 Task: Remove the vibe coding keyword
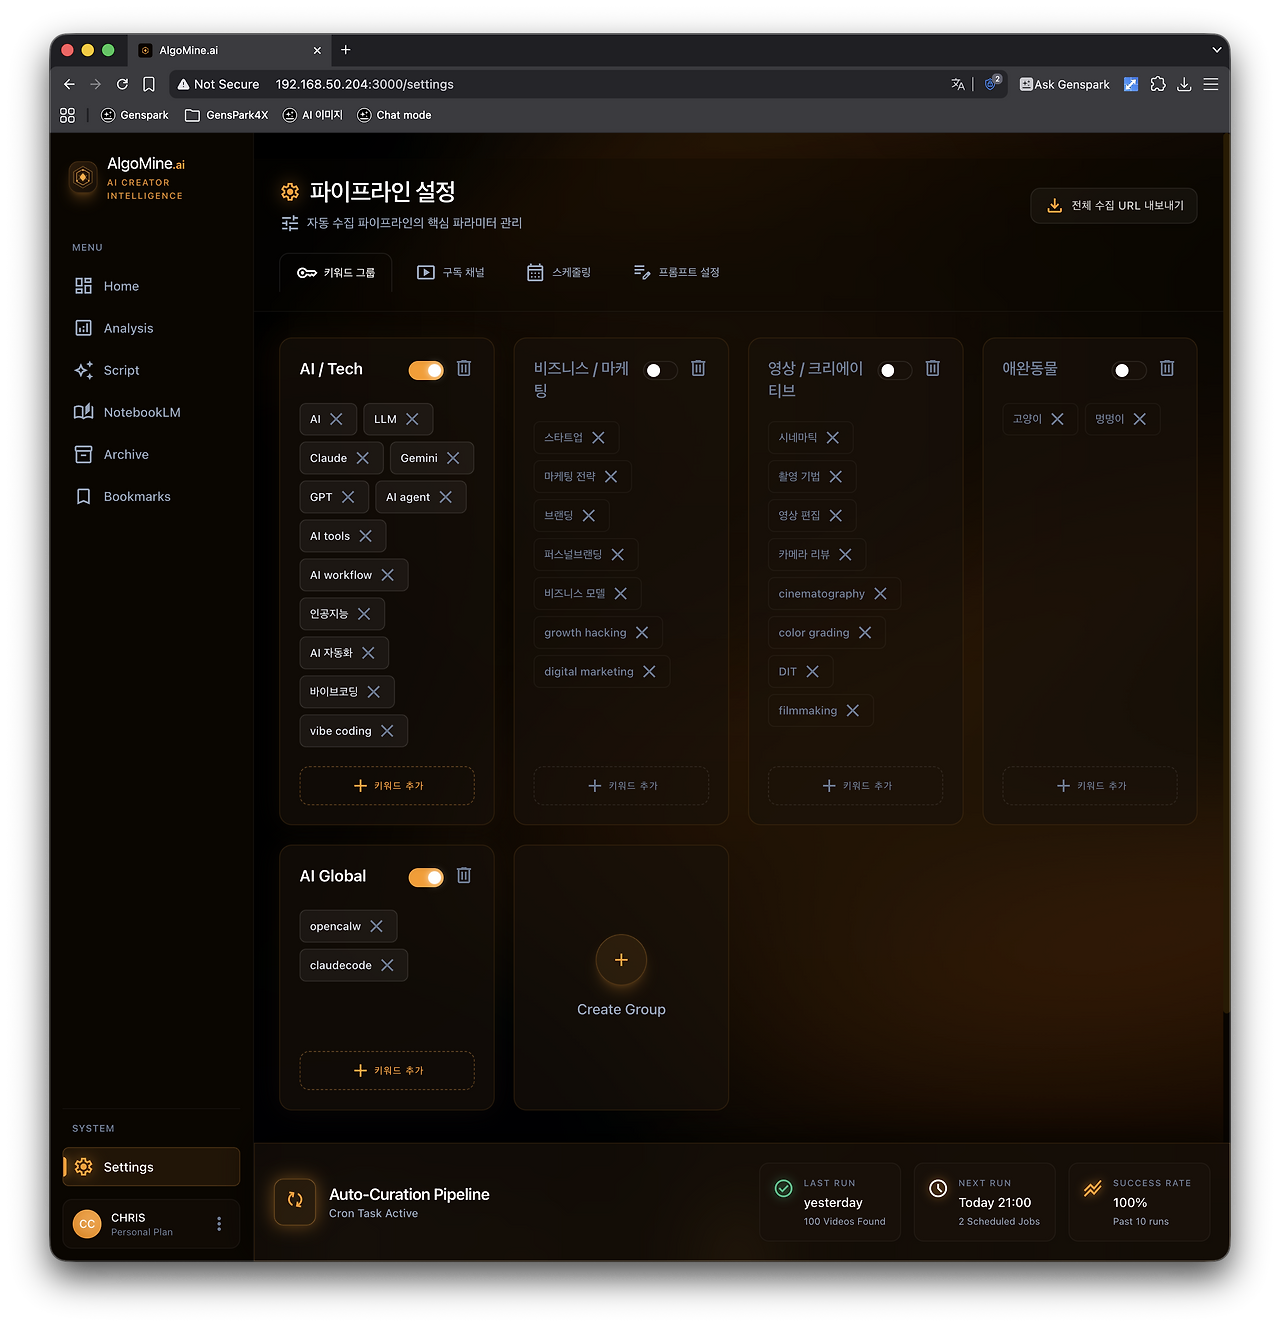click(387, 731)
